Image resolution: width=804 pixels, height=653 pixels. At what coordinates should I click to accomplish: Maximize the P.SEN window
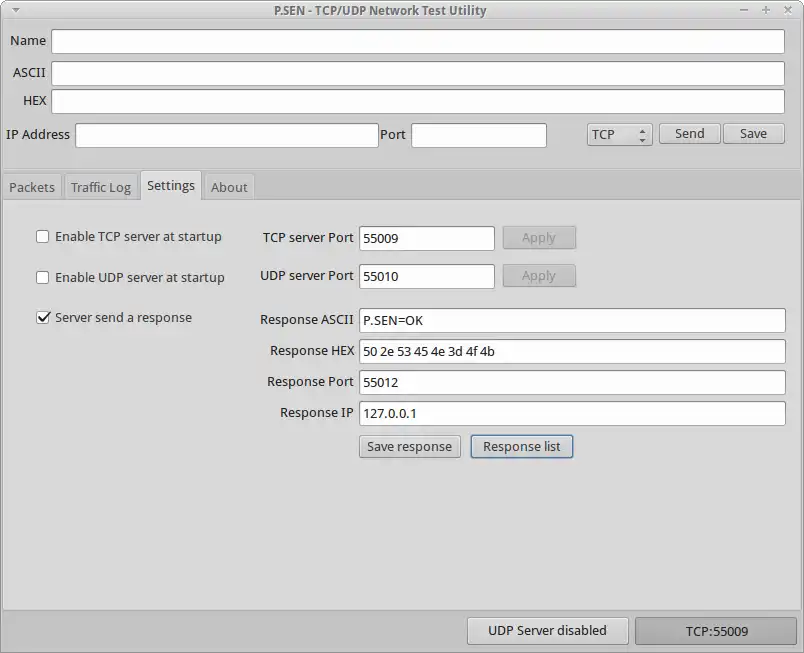pos(766,10)
